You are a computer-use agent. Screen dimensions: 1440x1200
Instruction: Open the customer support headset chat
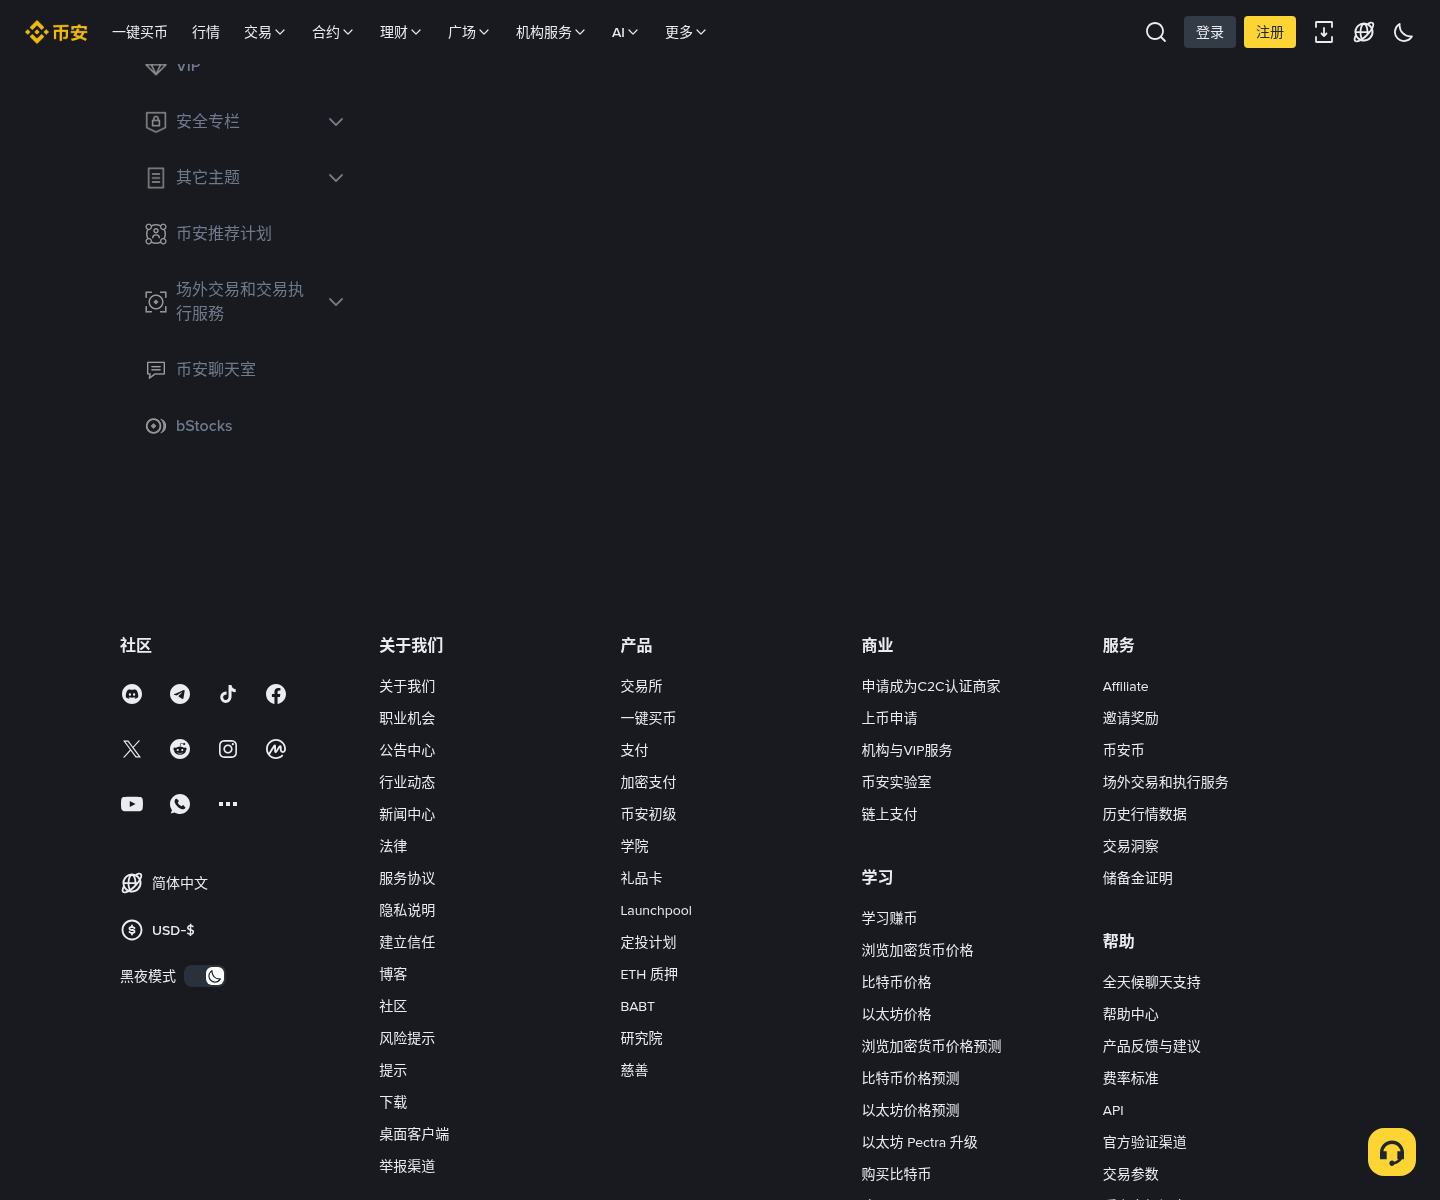tap(1392, 1152)
